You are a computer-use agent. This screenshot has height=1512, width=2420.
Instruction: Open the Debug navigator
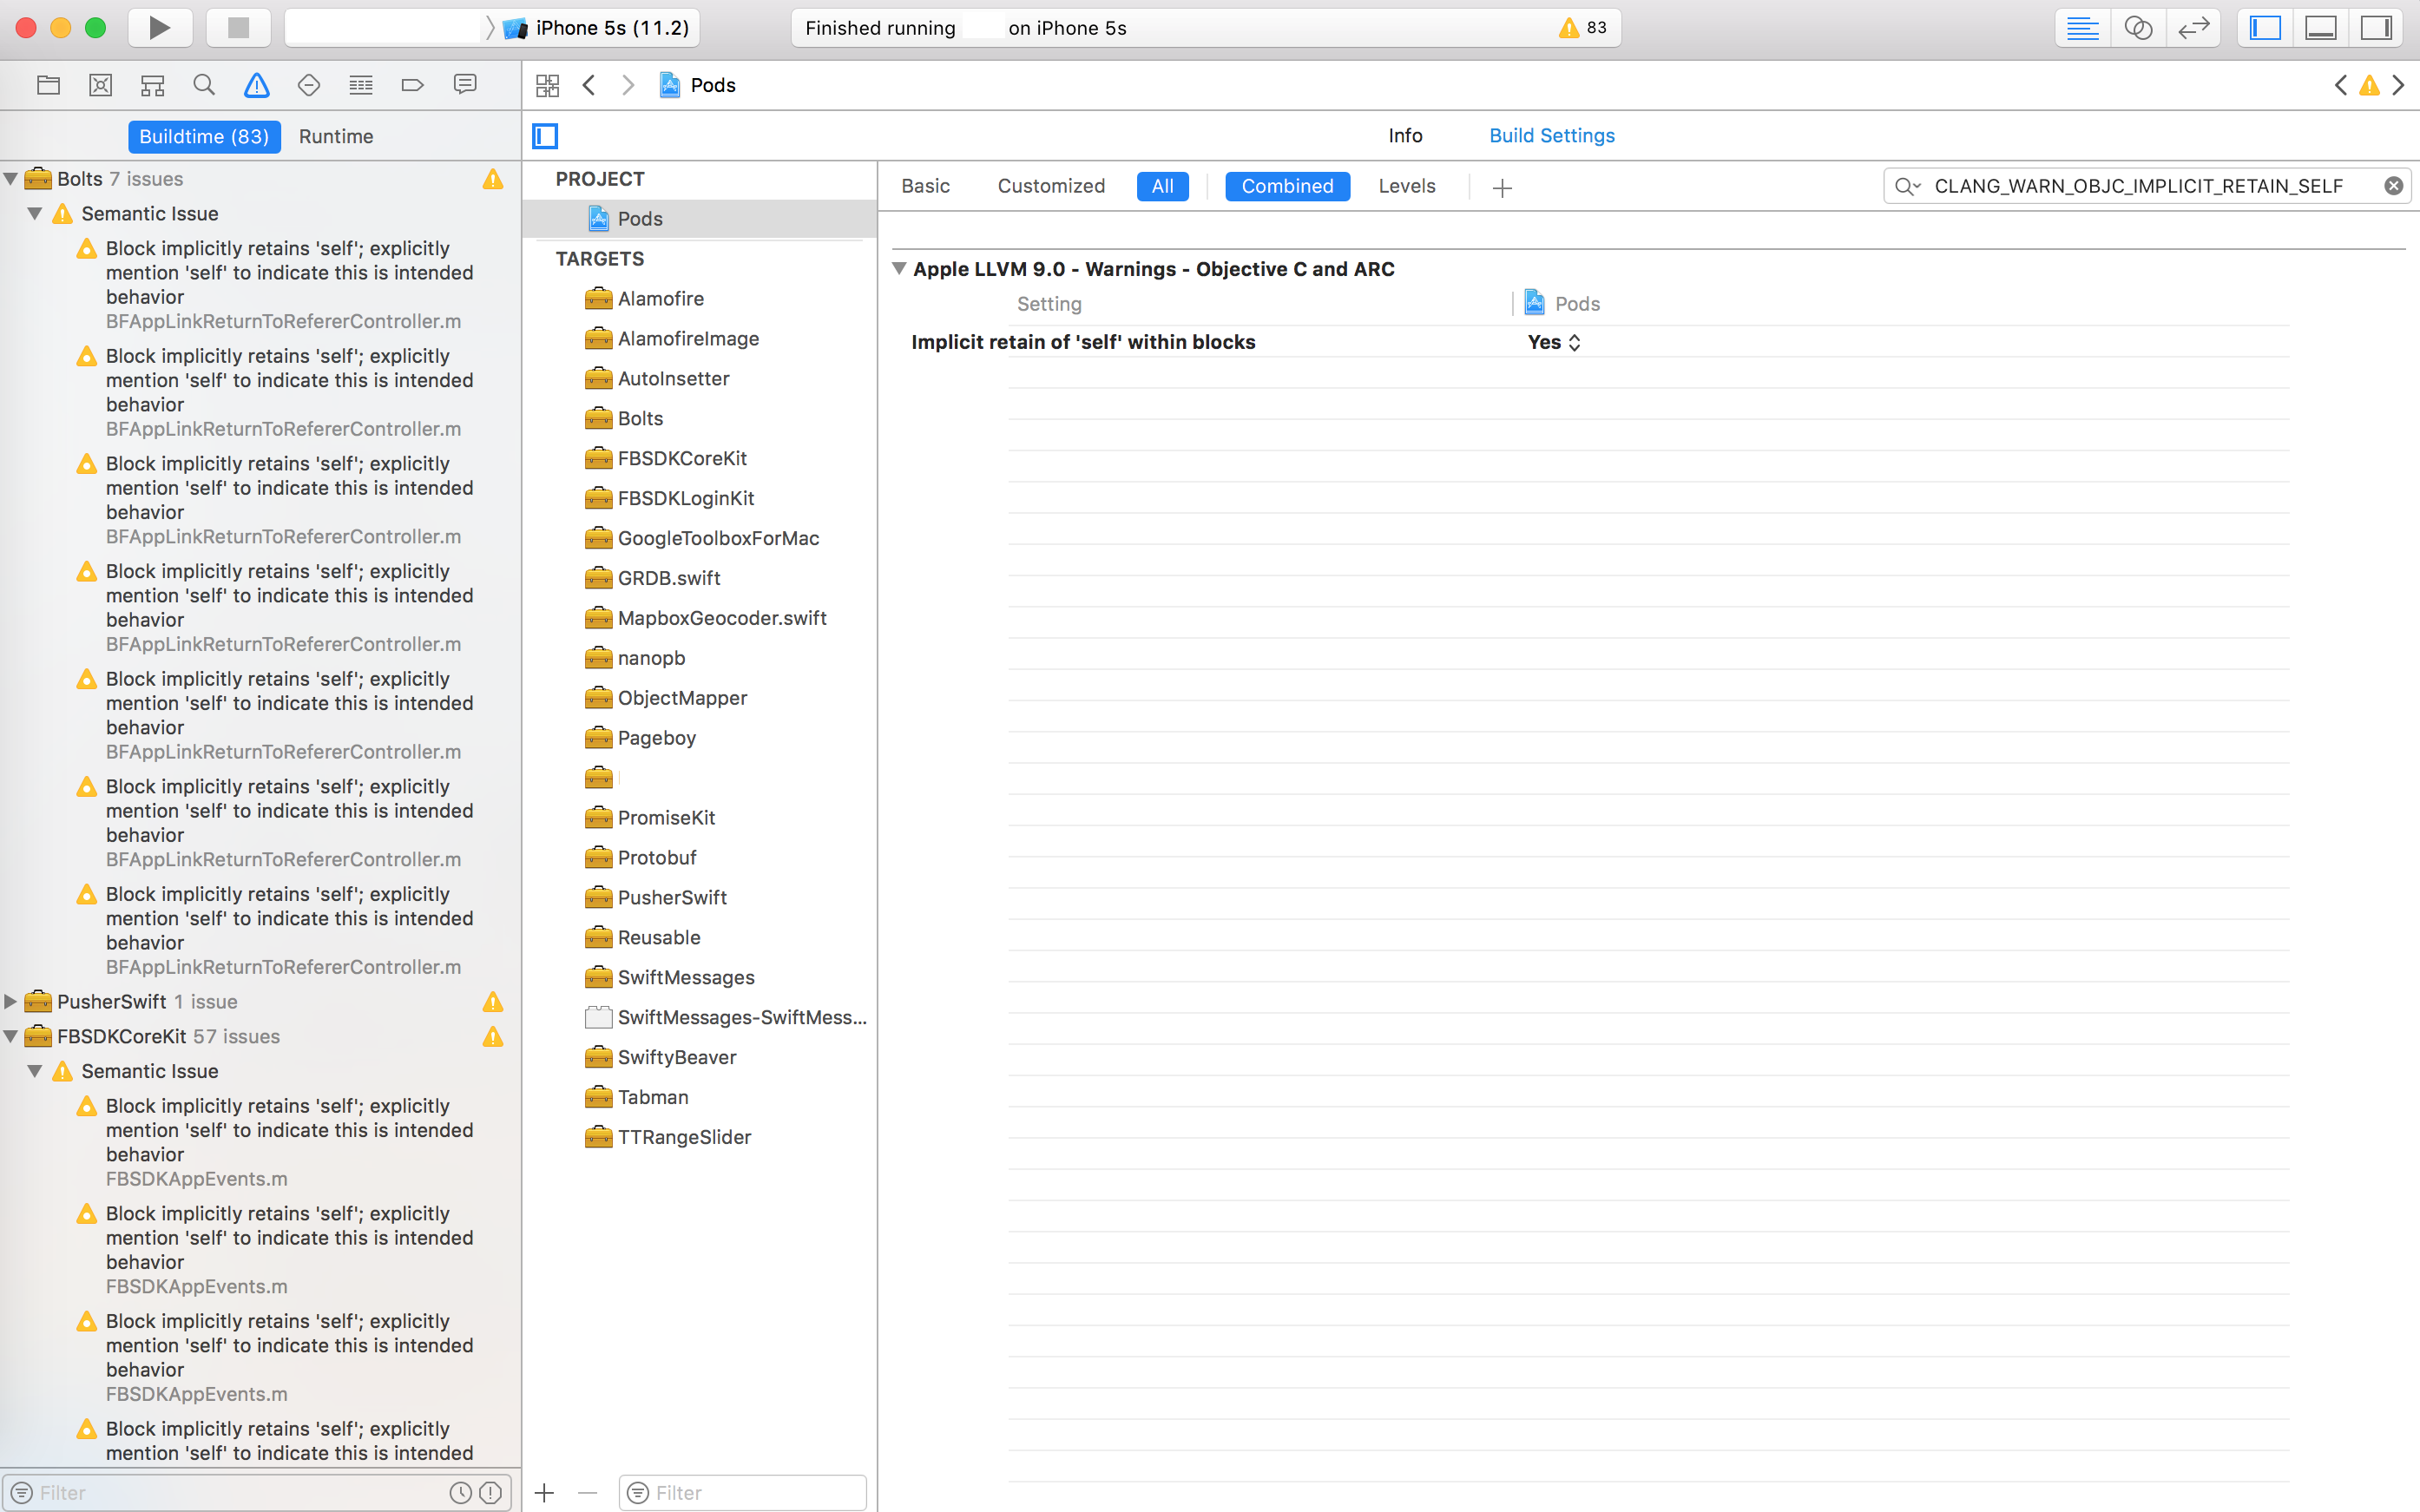click(x=361, y=85)
